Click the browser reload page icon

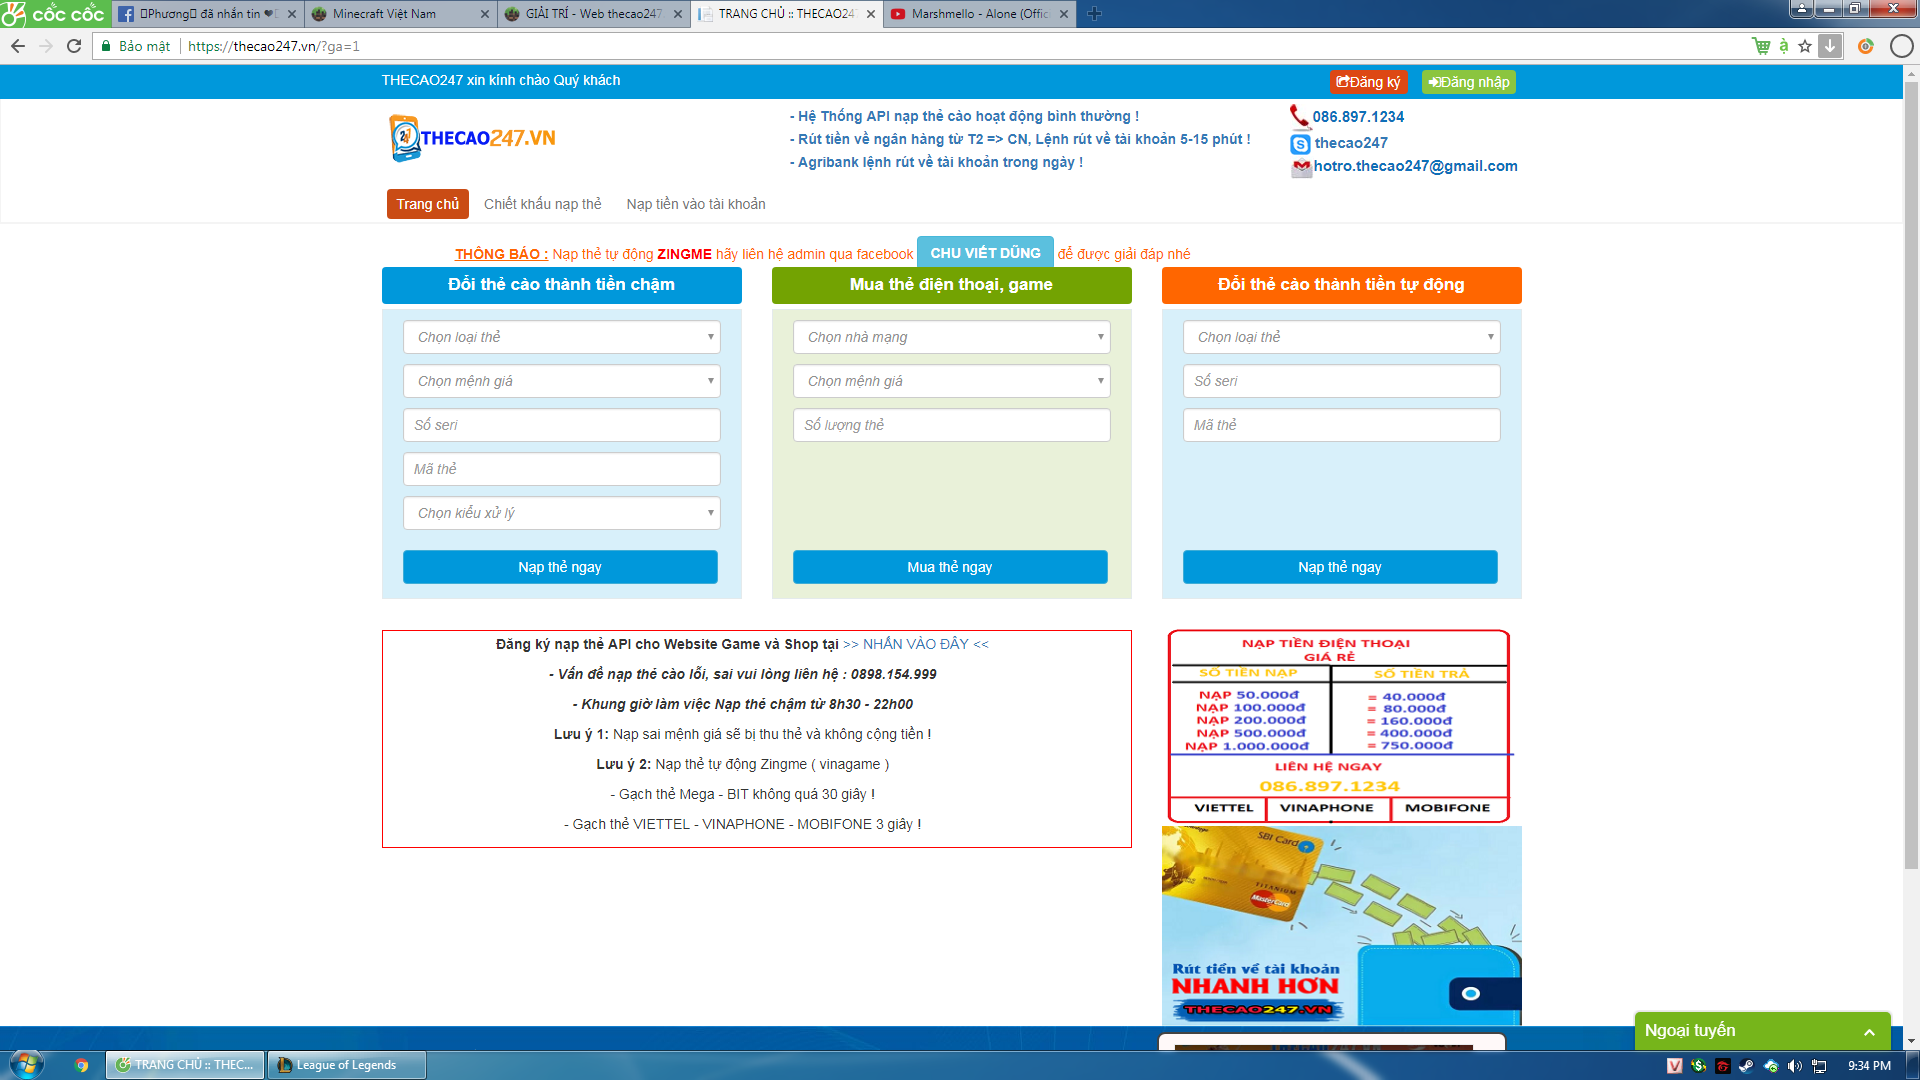(74, 46)
